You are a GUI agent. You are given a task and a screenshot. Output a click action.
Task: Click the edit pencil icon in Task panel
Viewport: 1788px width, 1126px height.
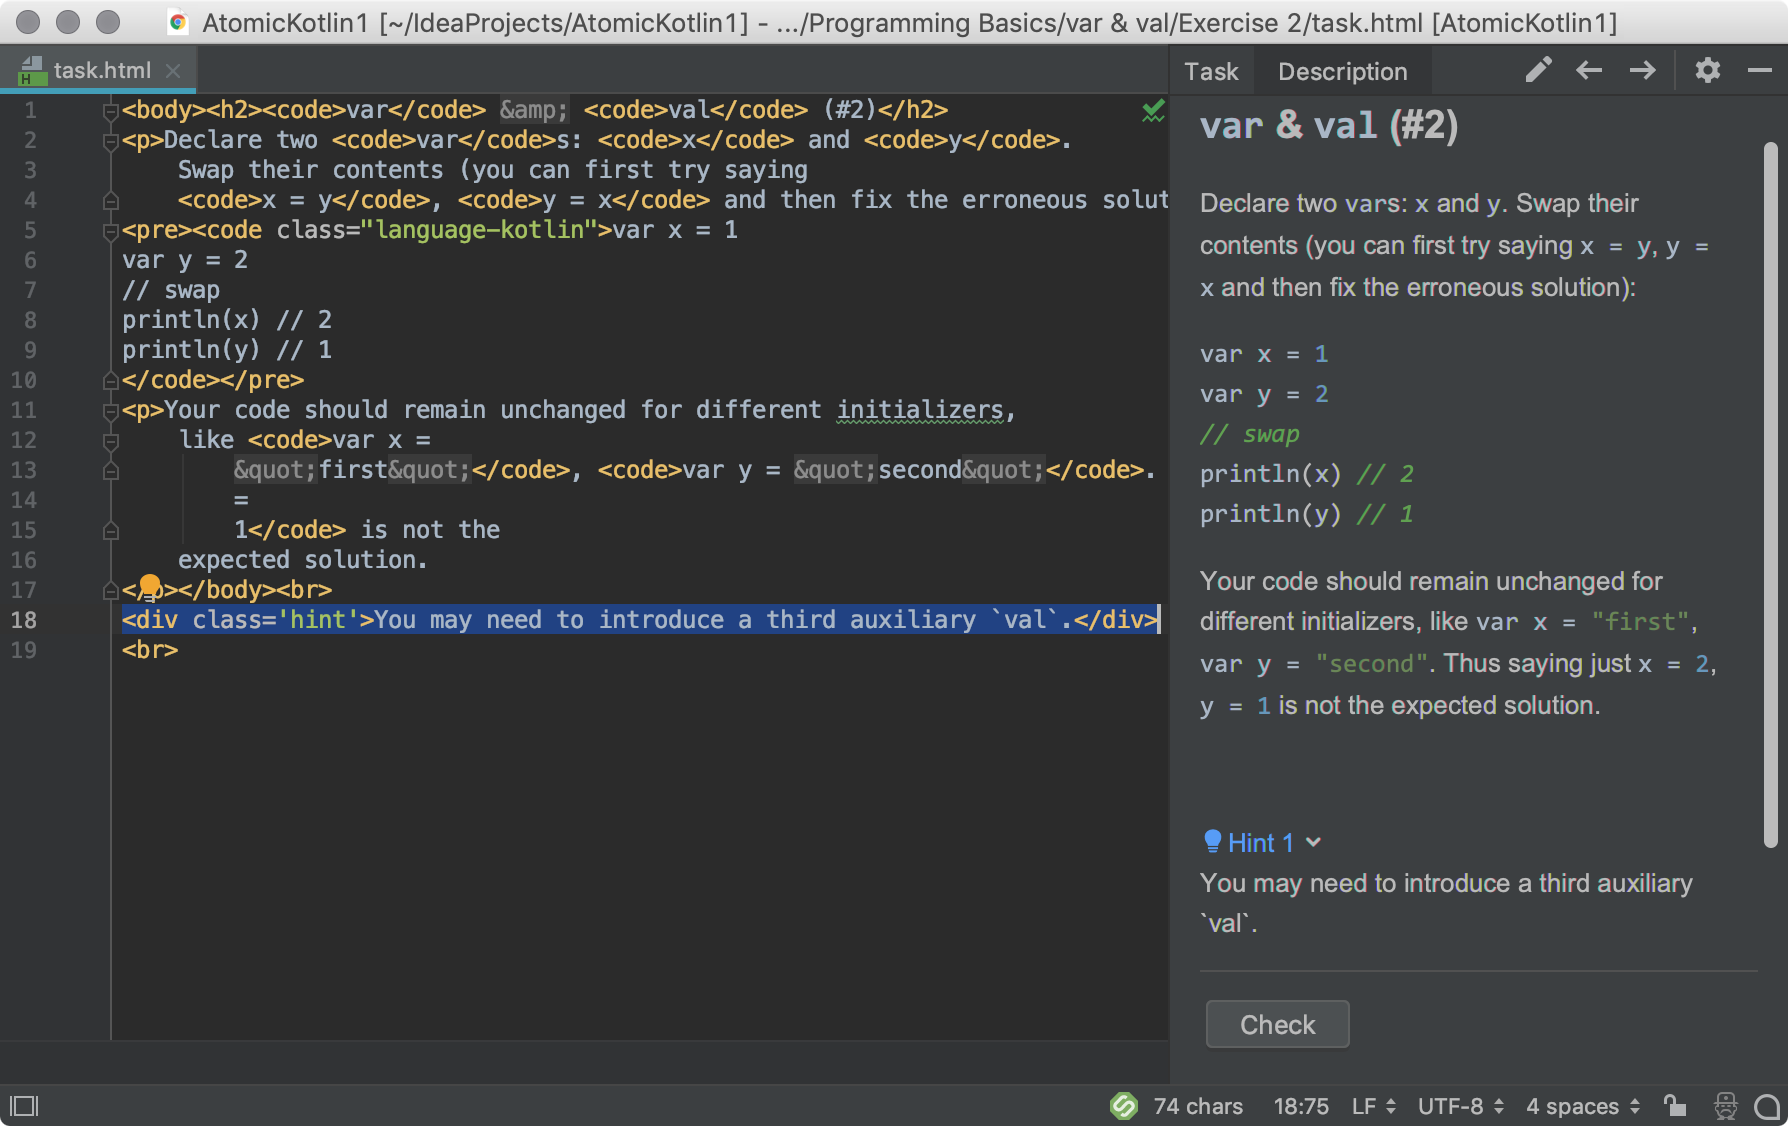(1538, 70)
